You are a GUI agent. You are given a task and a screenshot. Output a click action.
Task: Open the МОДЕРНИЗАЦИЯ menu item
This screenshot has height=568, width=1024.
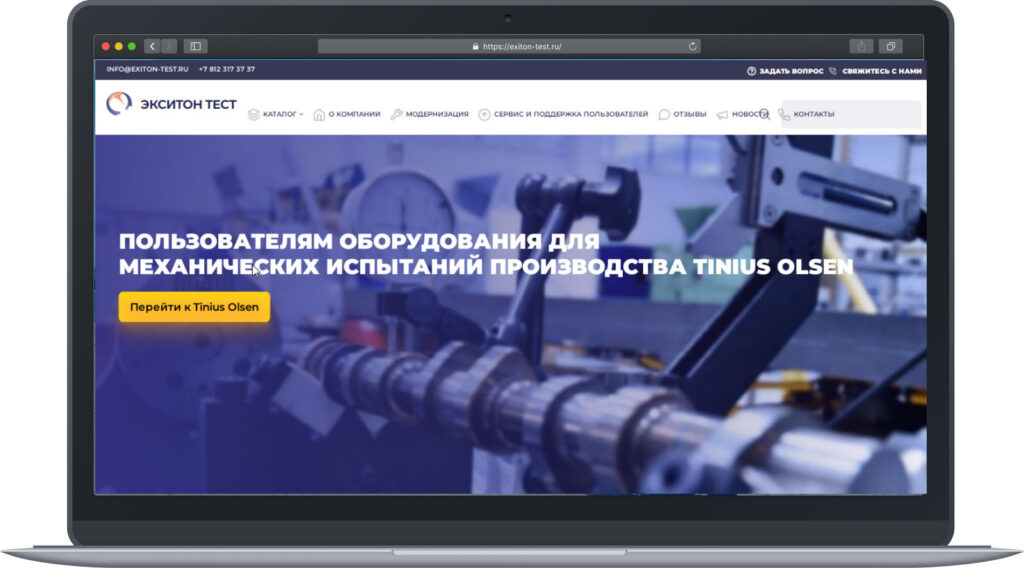coord(437,114)
